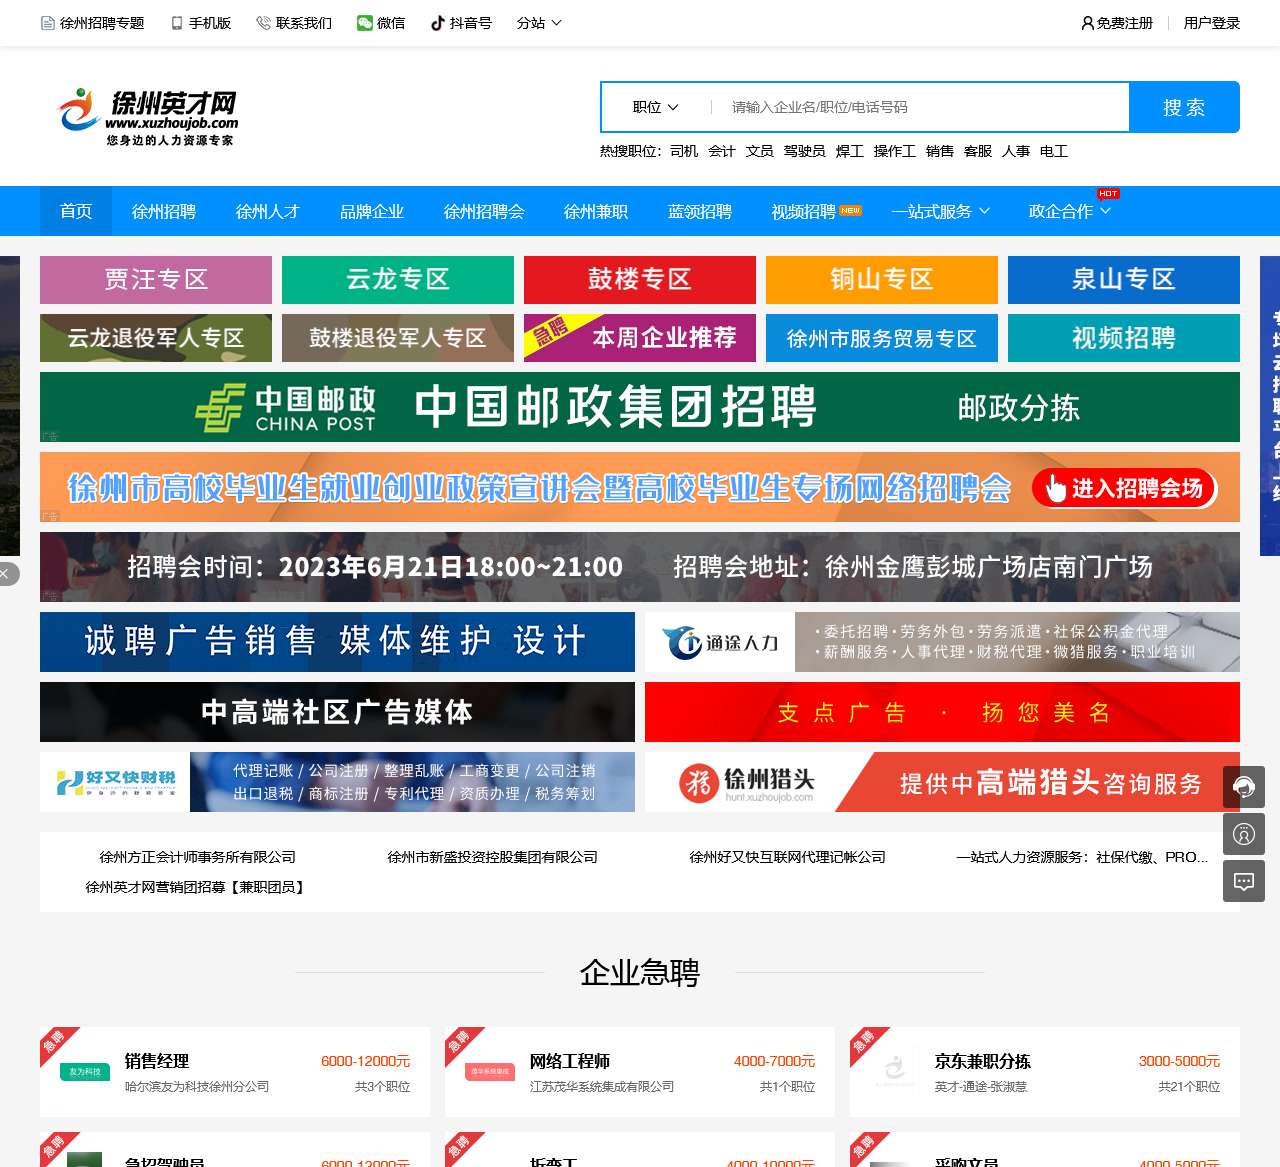Select hot search keyword 销售
Screen dimensions: 1280x1167
940,151
